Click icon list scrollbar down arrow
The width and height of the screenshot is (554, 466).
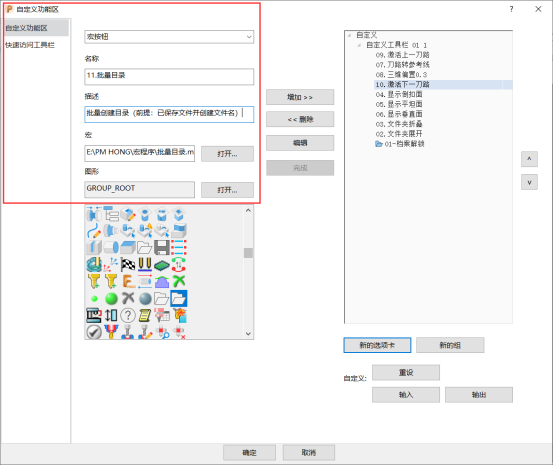(248, 334)
